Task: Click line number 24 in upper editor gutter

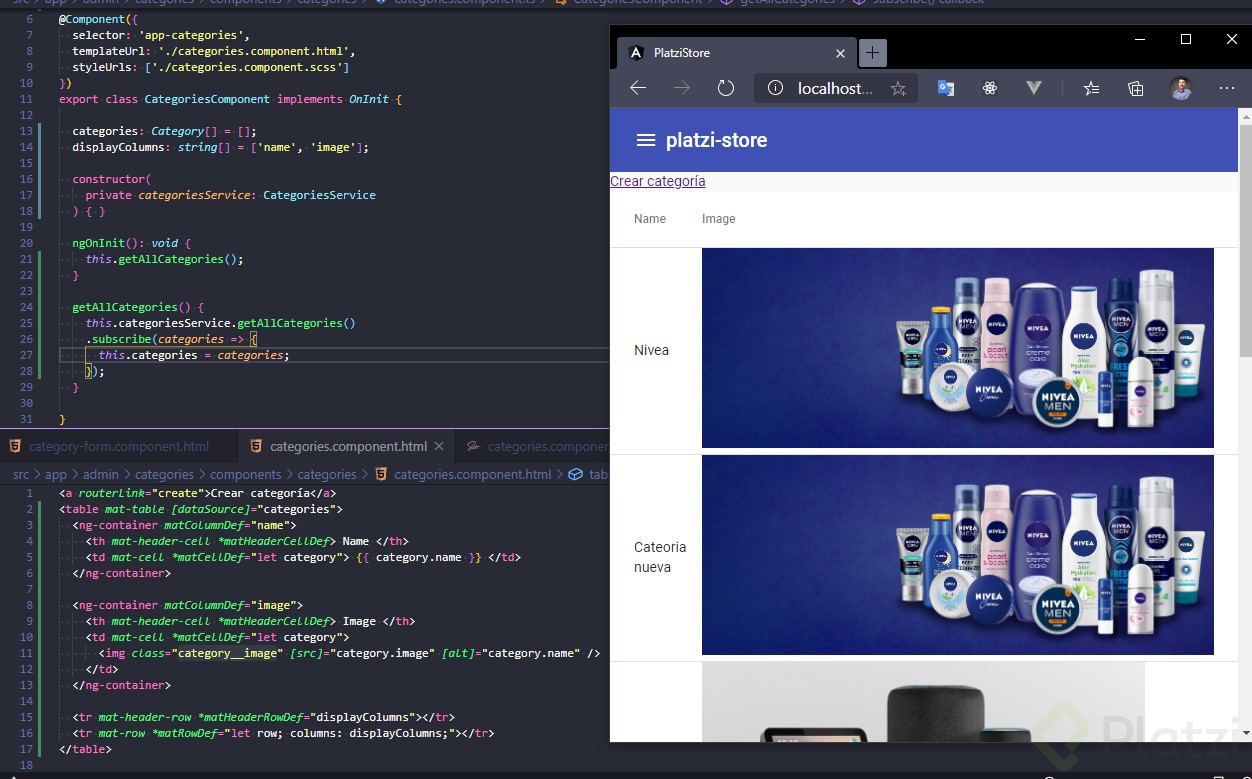Action: pos(26,307)
